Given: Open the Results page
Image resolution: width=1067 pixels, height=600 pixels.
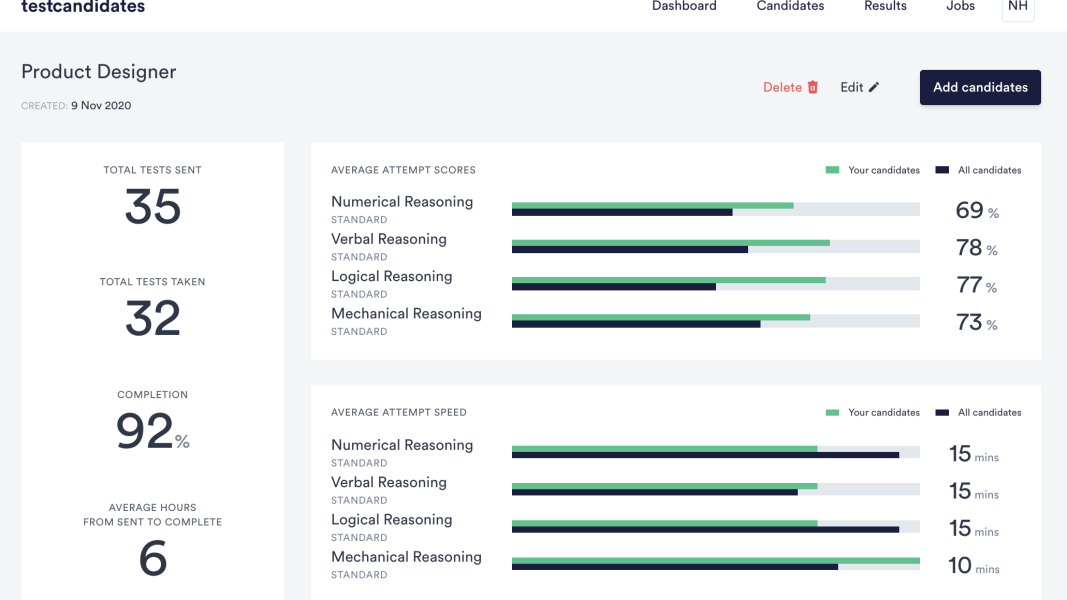Looking at the screenshot, I should [x=885, y=6].
